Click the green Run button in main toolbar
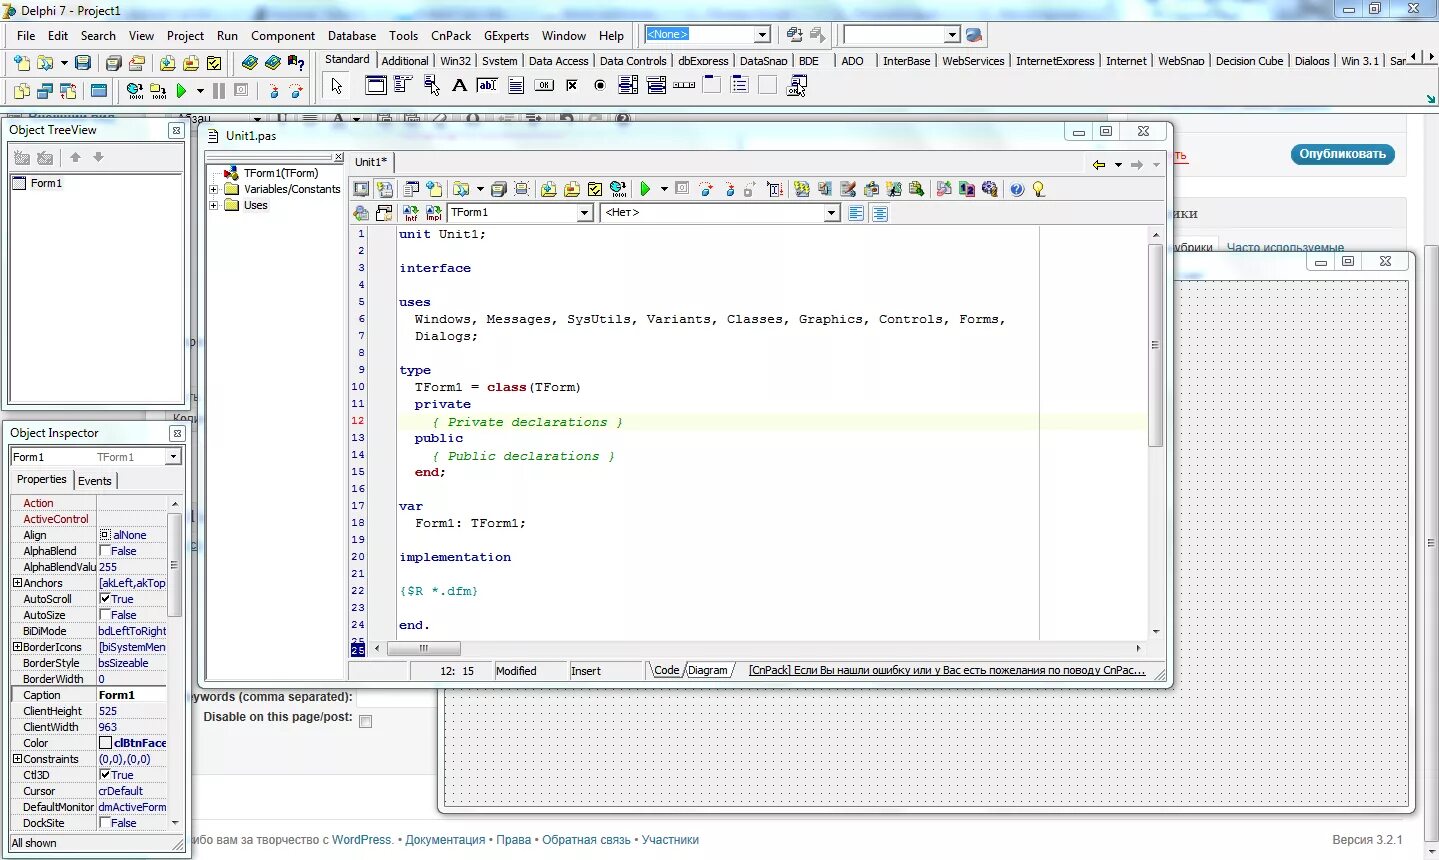This screenshot has width=1439, height=860. pos(181,91)
